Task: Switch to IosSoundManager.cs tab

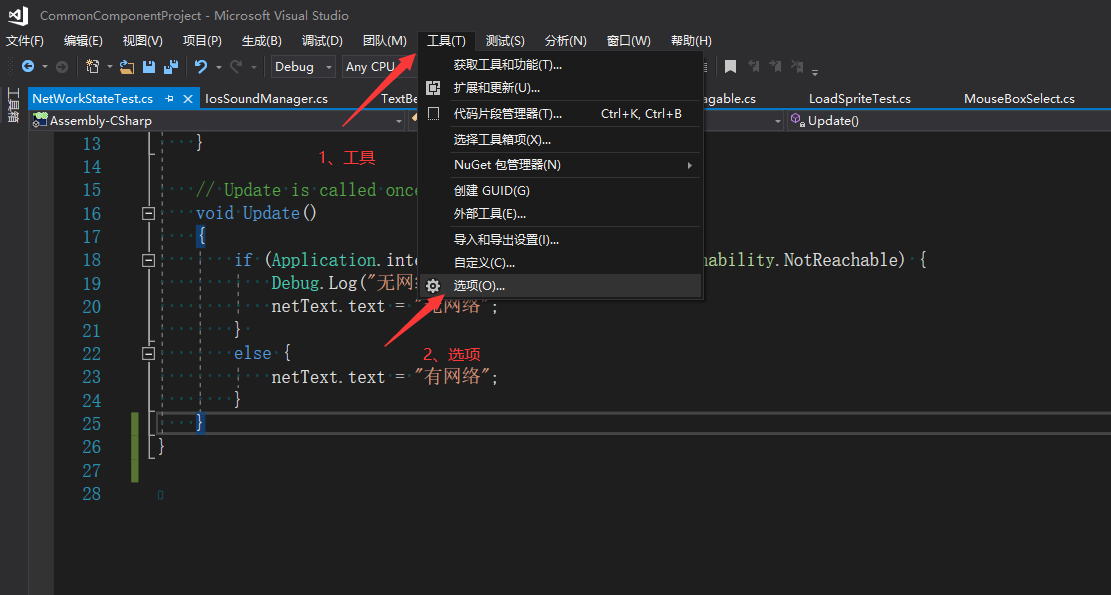Action: 266,98
